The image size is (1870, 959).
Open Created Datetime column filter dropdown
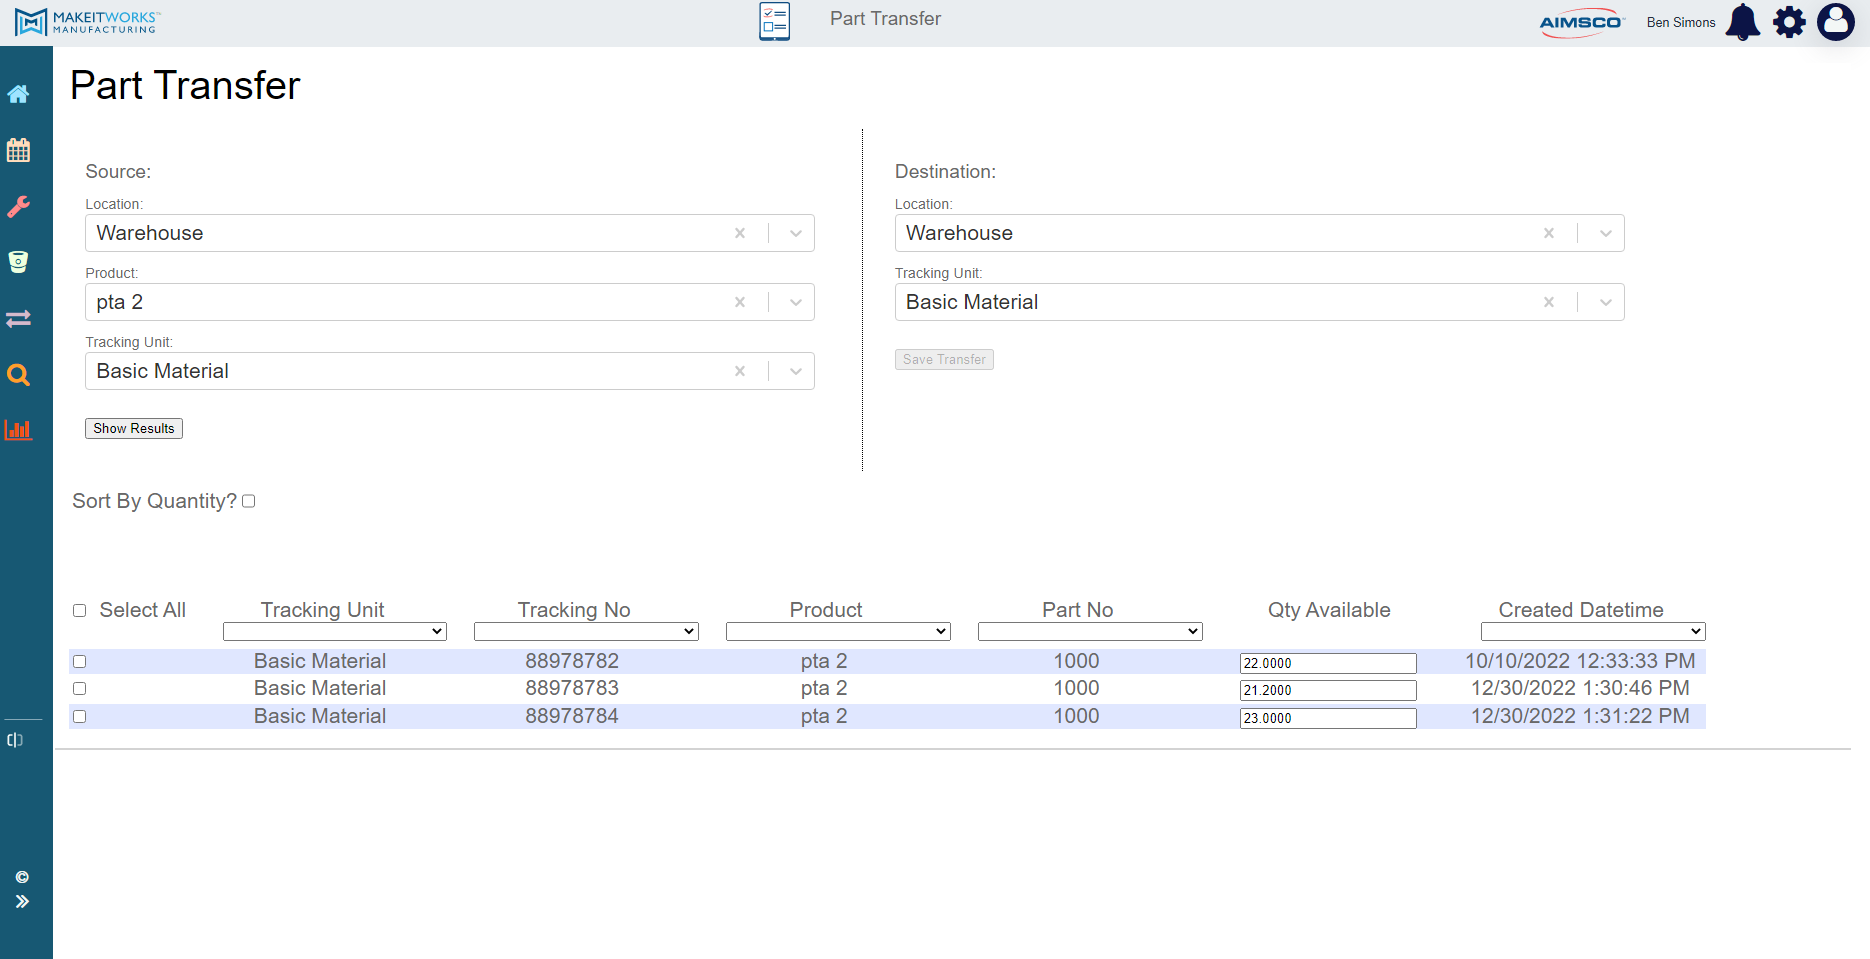pyautogui.click(x=1593, y=631)
